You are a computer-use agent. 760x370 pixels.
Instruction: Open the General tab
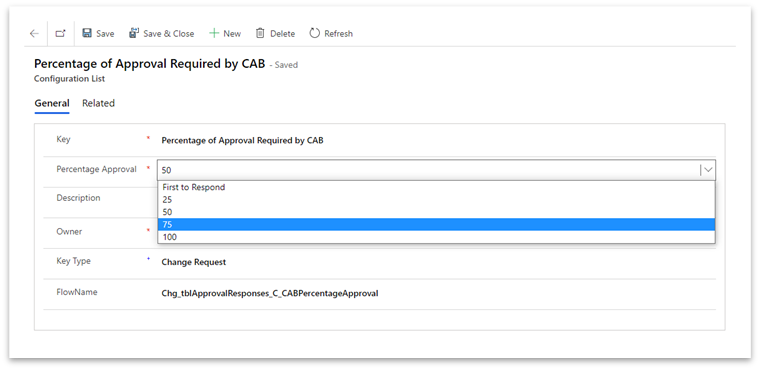click(x=52, y=103)
